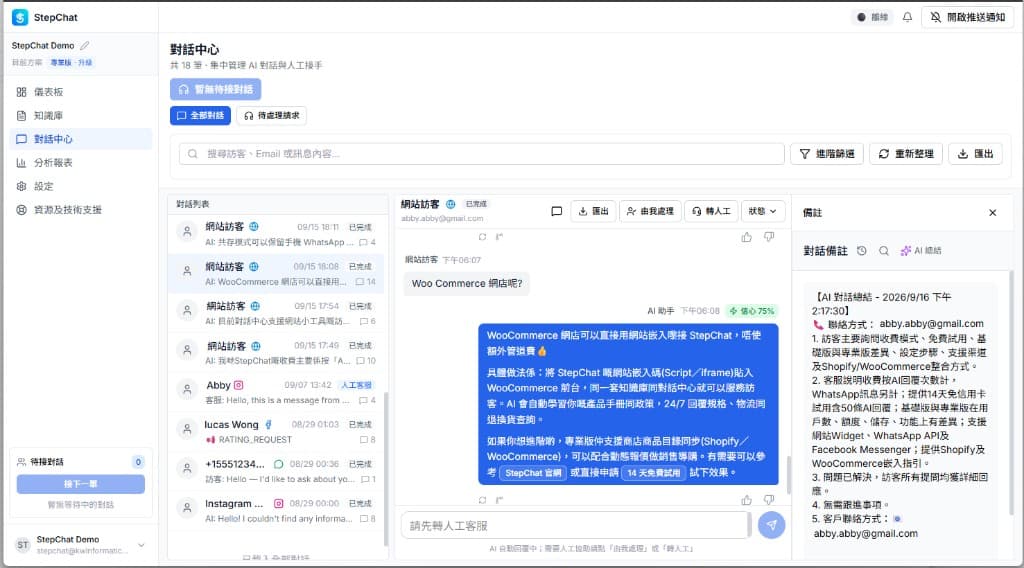Image resolution: width=1024 pixels, height=568 pixels.
Task: Open 14 天免費試用 link in message
Action: (653, 473)
